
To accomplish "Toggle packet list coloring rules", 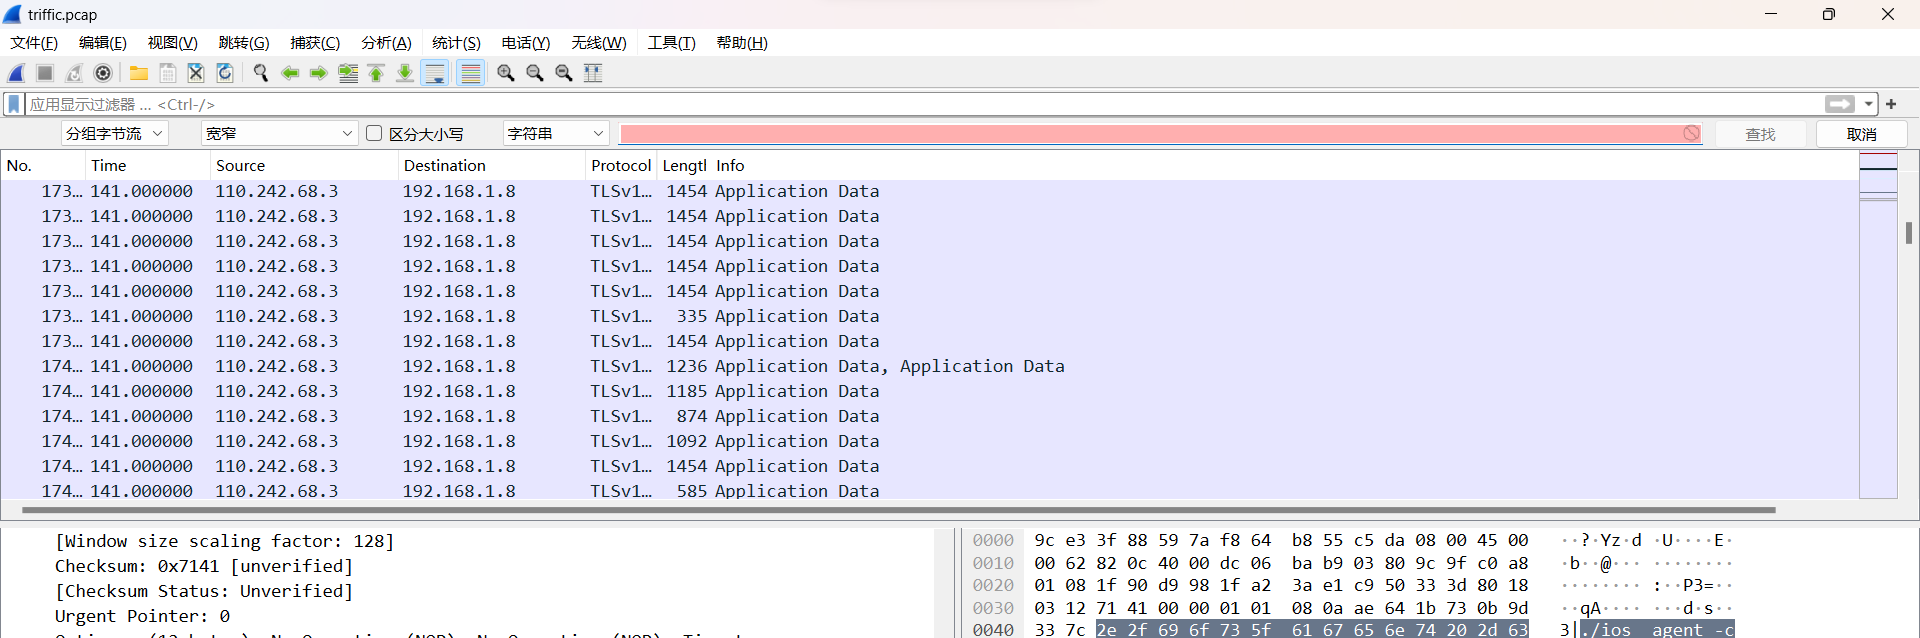I will (x=471, y=73).
